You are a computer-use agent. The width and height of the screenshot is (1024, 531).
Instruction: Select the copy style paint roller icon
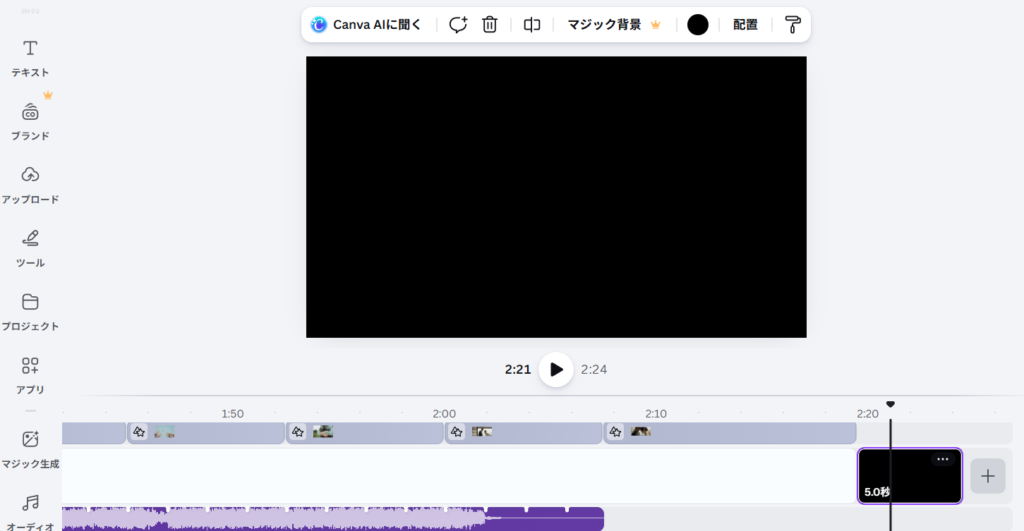(x=792, y=25)
